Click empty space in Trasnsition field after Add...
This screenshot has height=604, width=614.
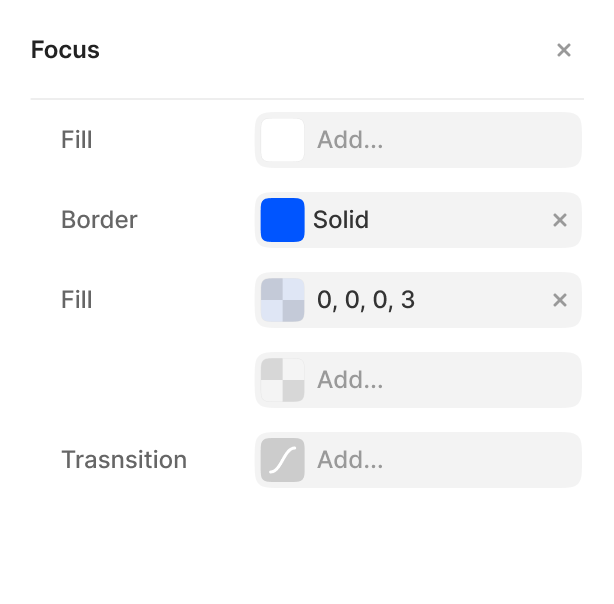[x=480, y=460]
